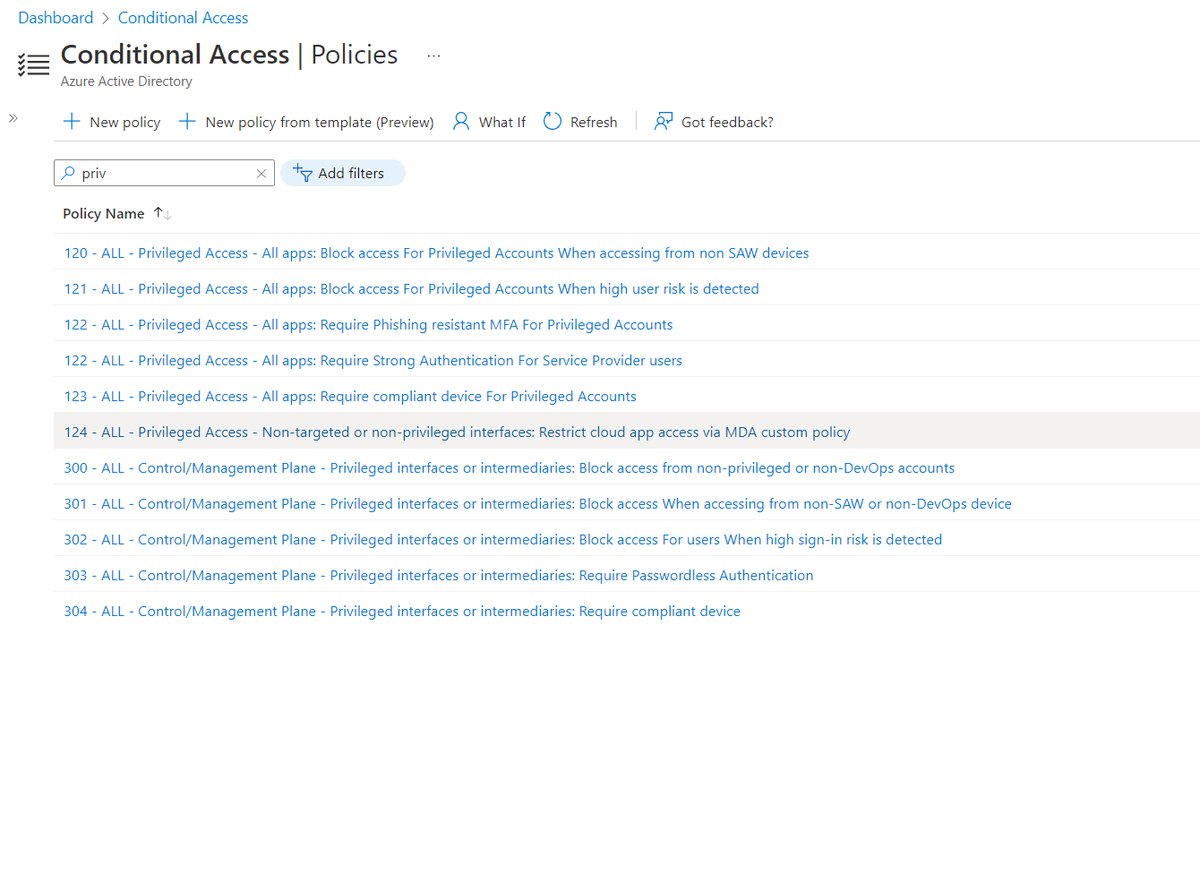Open policy 121 high user risk block

coord(411,289)
